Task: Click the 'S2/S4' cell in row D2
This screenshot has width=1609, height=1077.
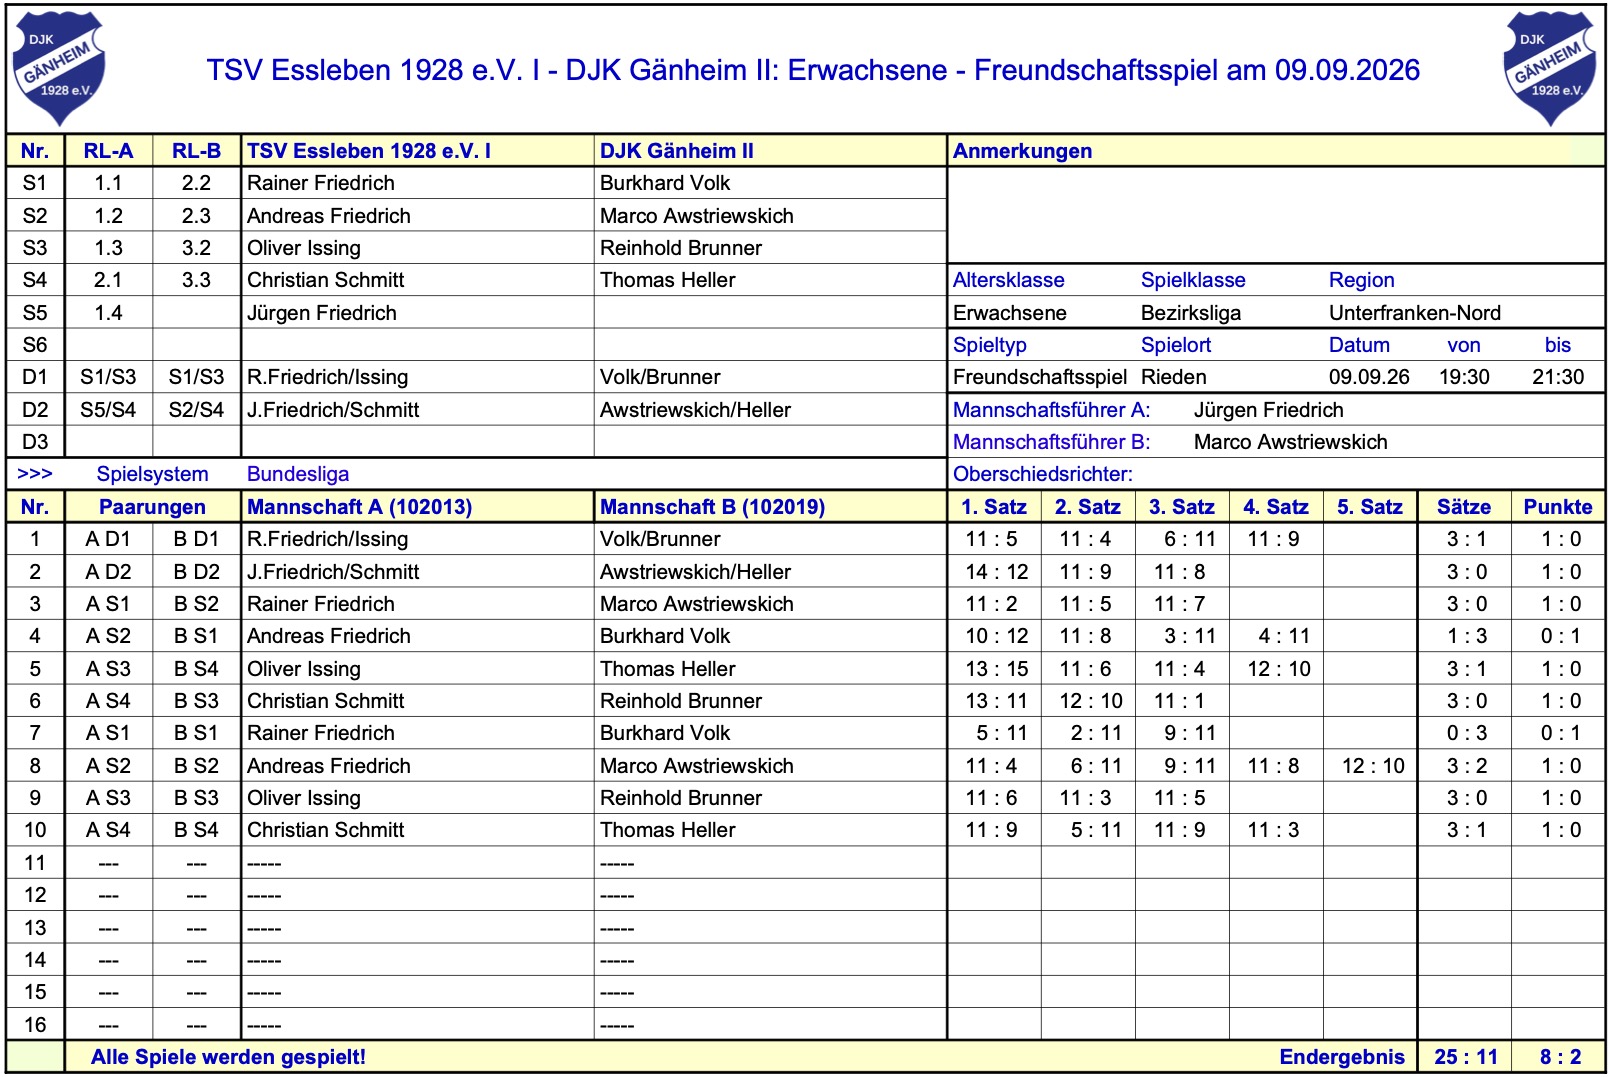Action: 196,410
